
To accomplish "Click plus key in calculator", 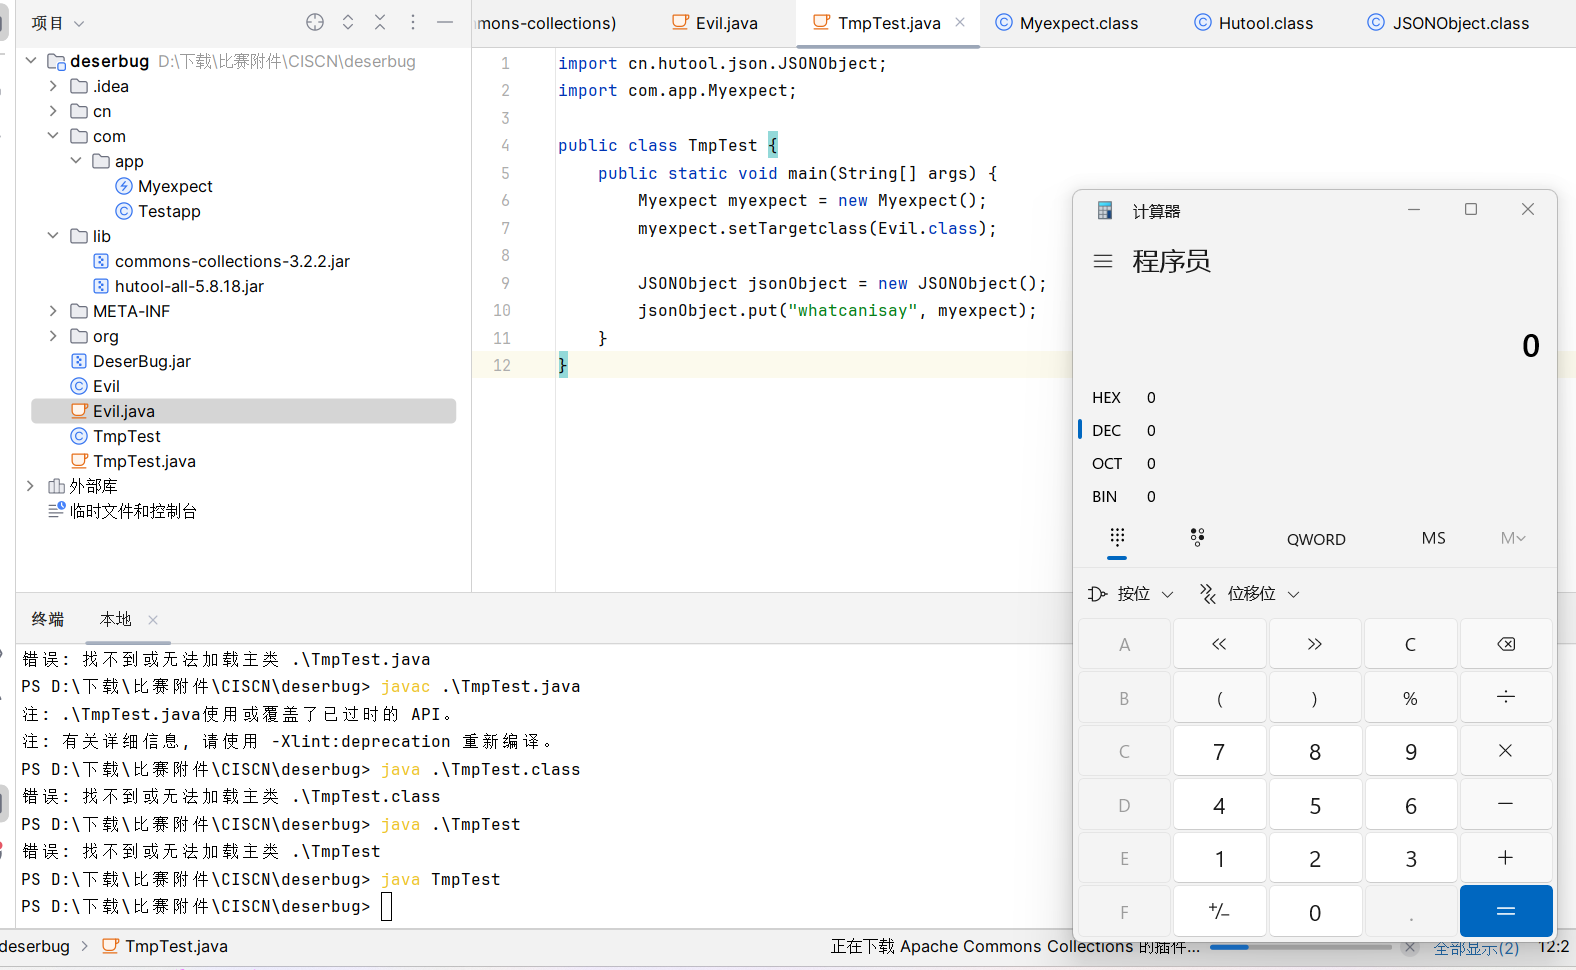I will [1506, 858].
